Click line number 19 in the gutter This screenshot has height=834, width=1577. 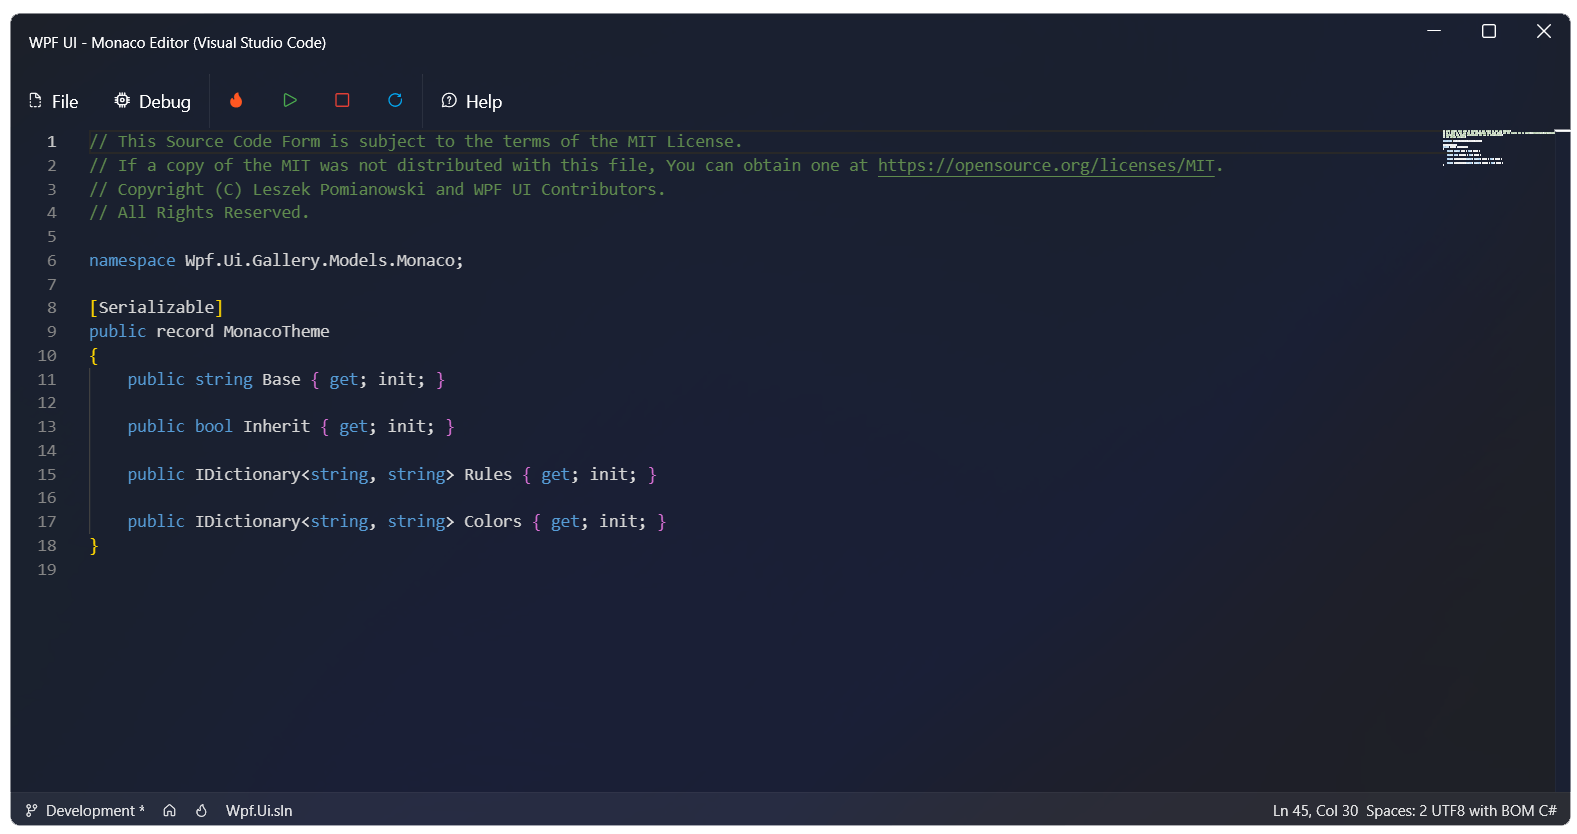[x=47, y=569]
